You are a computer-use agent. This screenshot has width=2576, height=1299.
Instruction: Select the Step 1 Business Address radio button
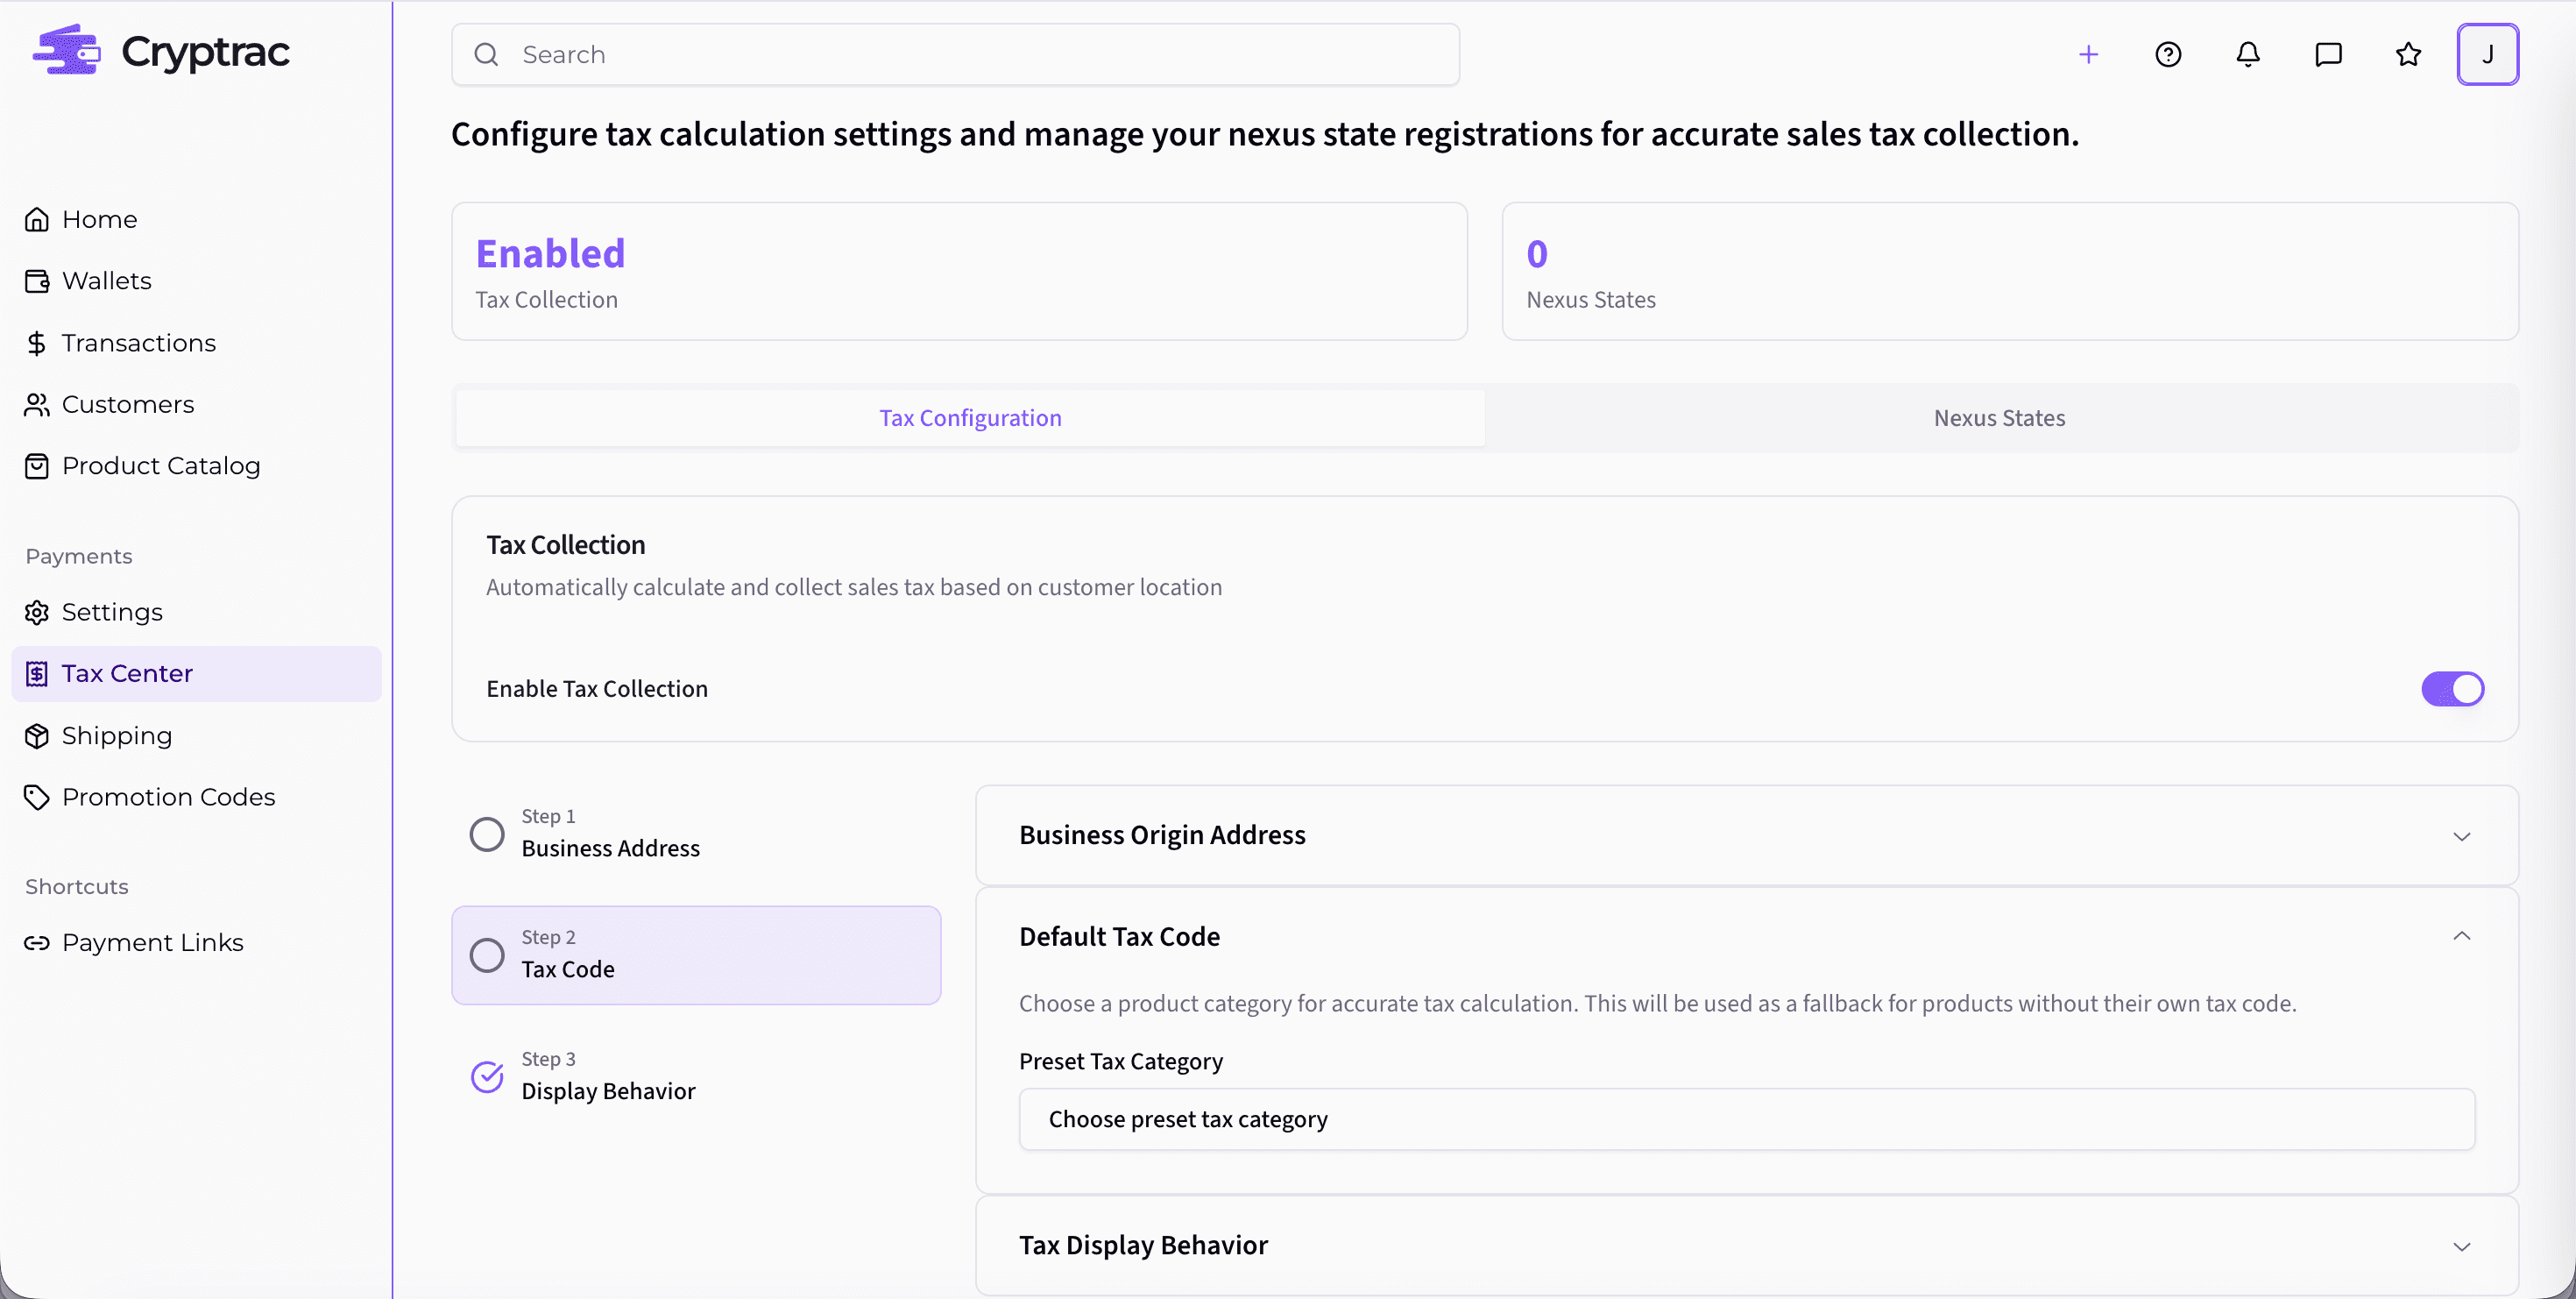486,833
